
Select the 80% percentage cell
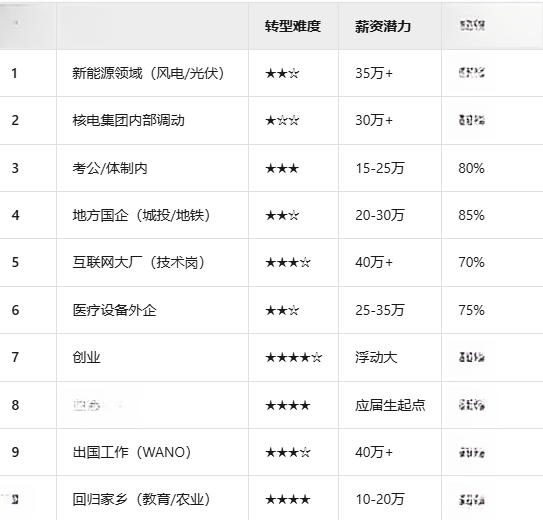pyautogui.click(x=492, y=168)
